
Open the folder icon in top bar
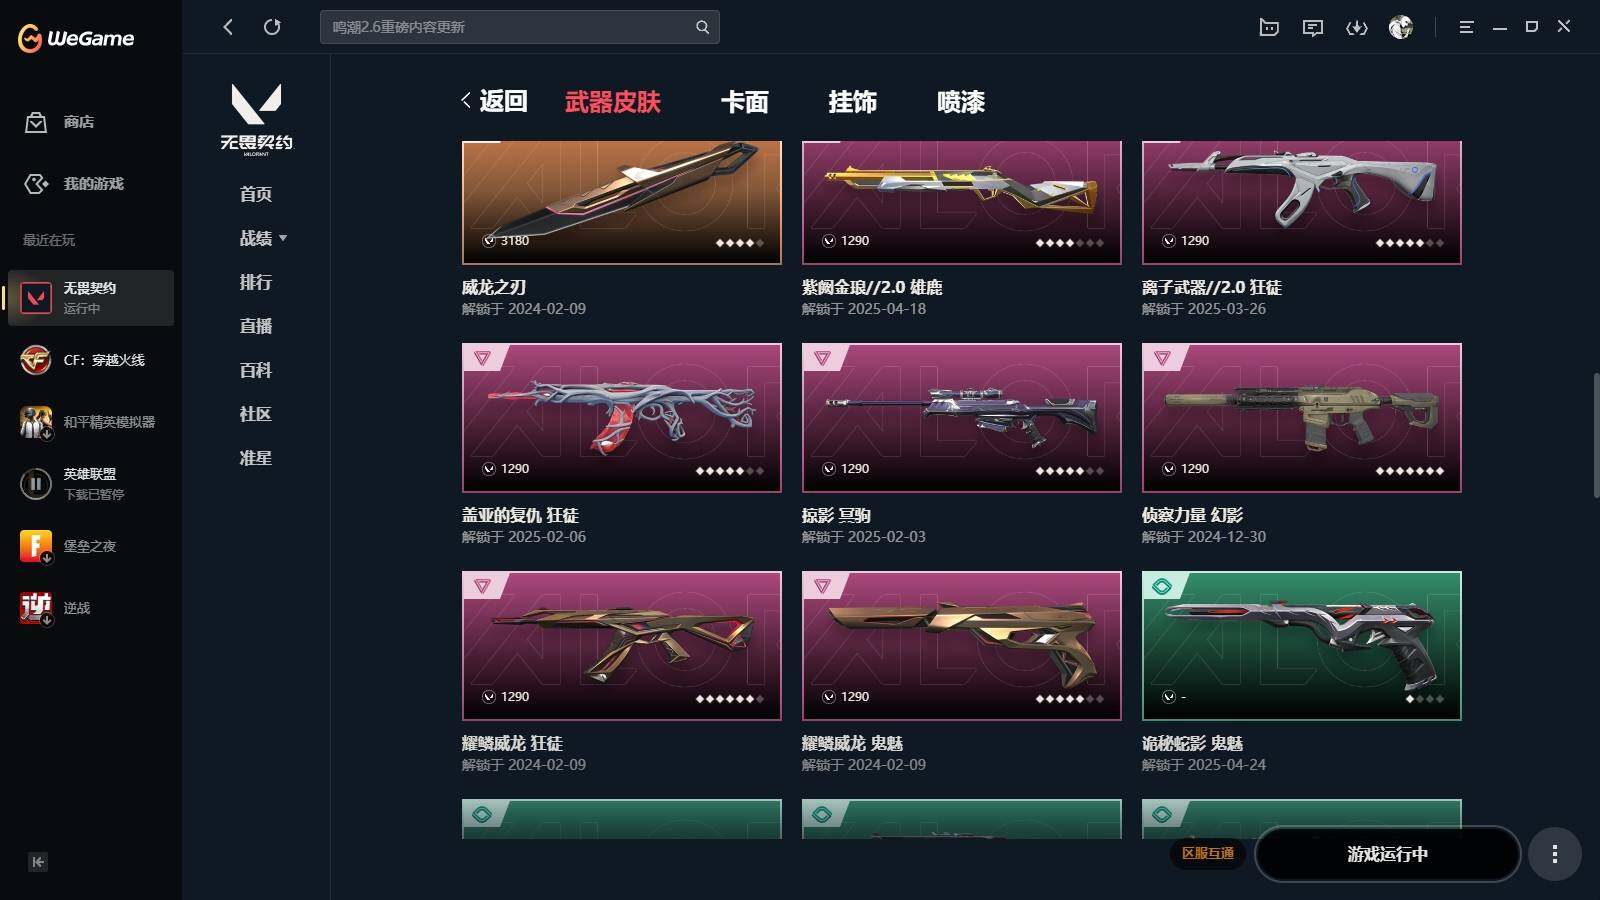(x=1269, y=28)
